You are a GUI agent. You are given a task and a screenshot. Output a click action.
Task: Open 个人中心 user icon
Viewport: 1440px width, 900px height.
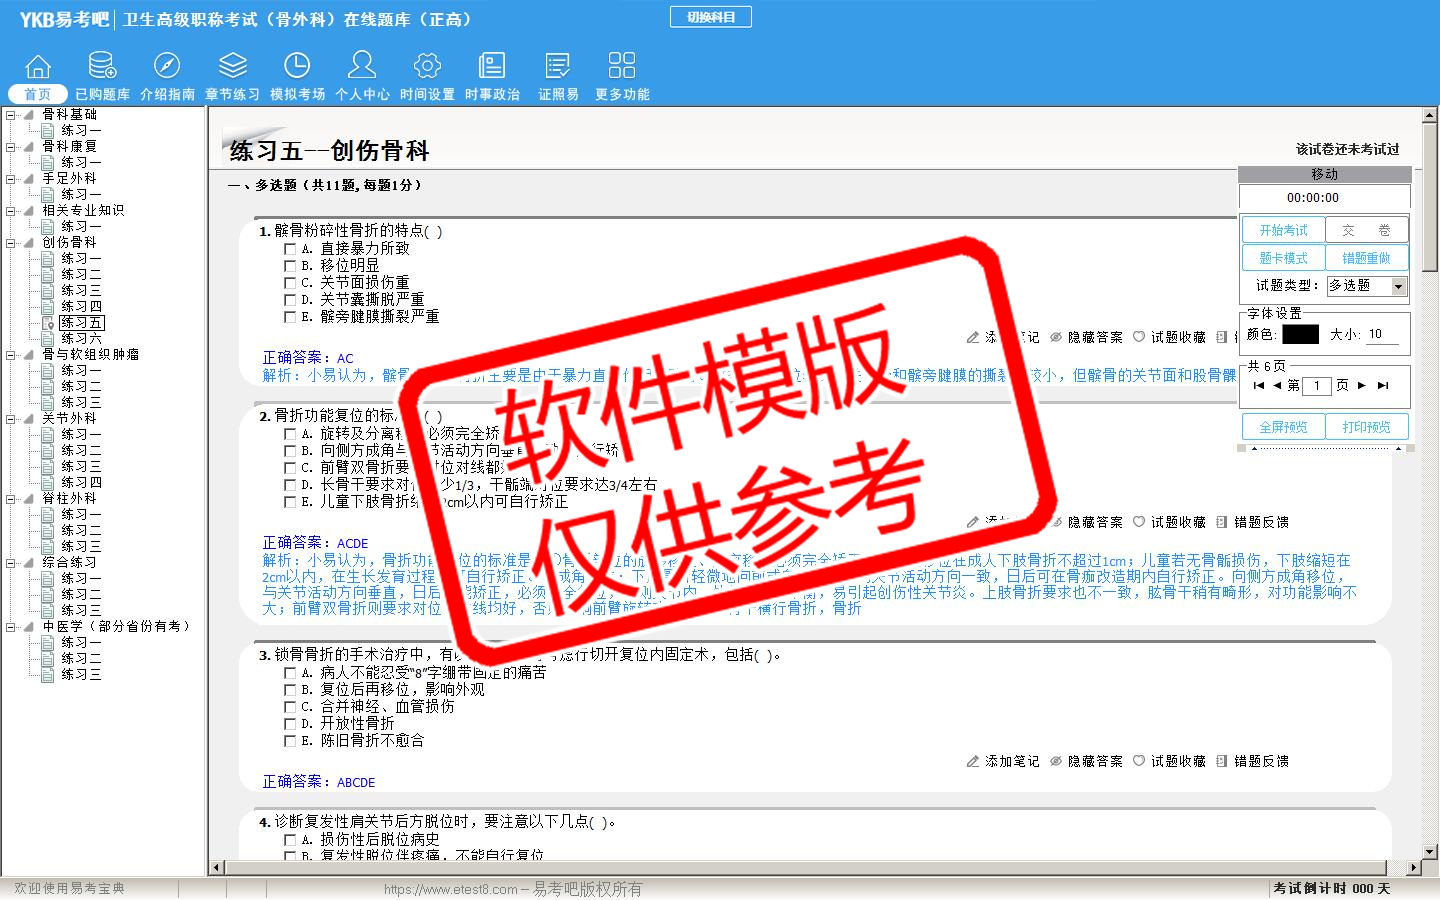tap(362, 67)
